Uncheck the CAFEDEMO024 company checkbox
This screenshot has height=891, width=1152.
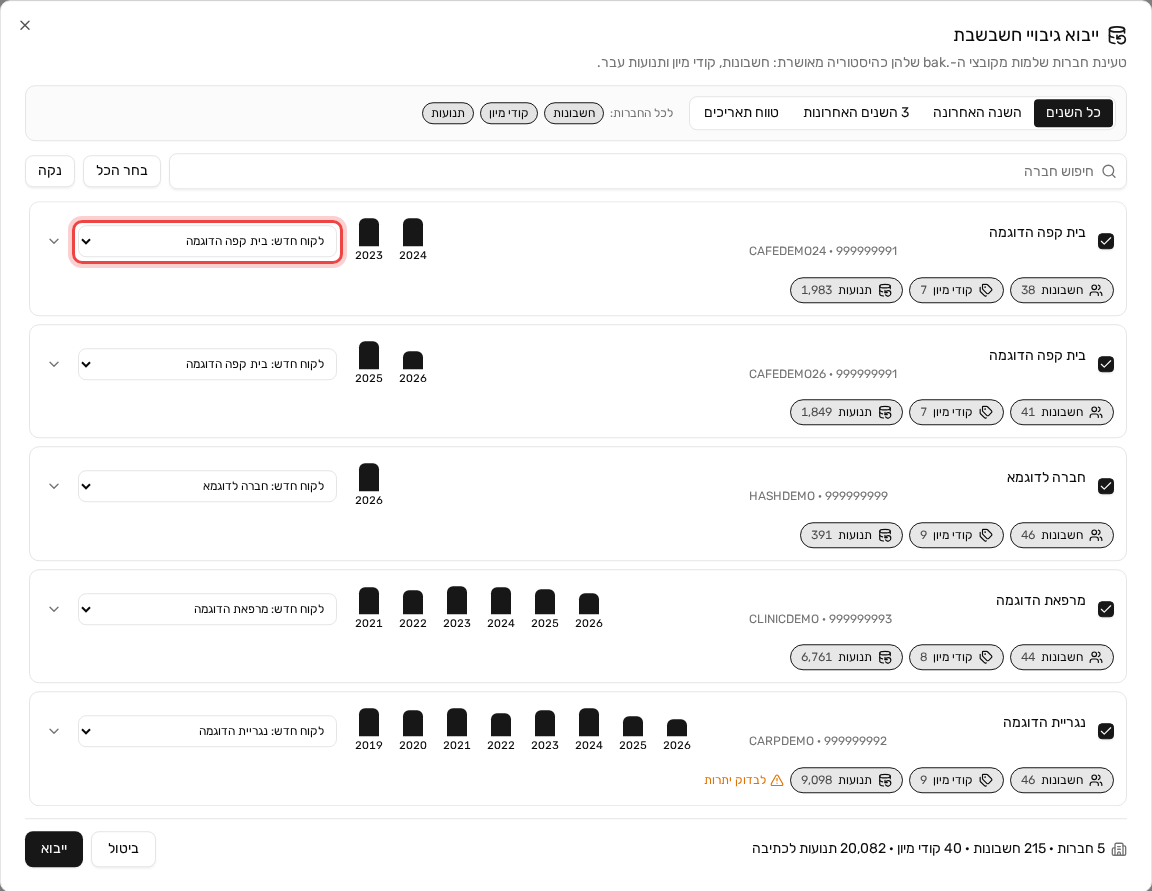click(x=1106, y=241)
